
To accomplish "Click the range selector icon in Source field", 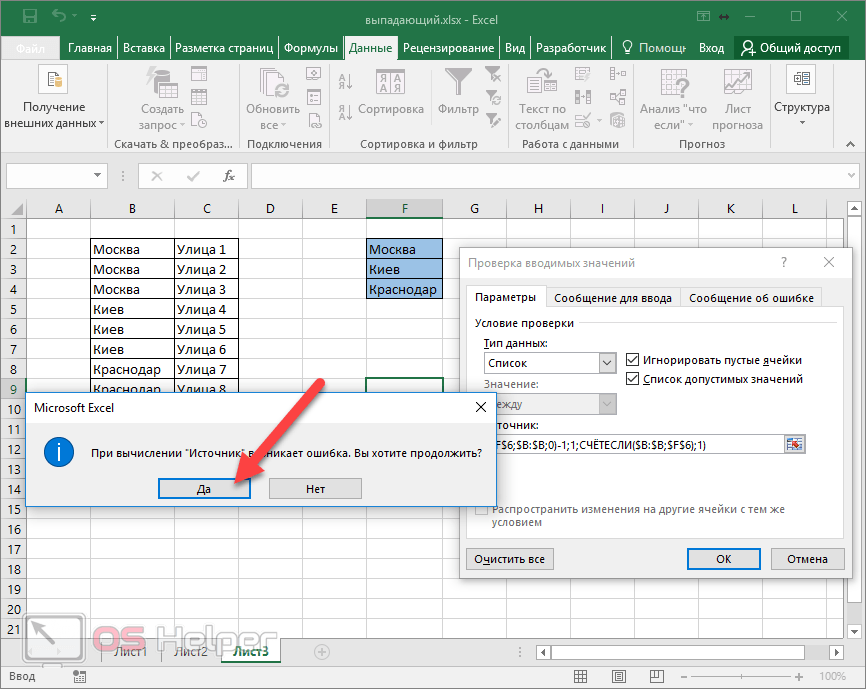I will (795, 443).
